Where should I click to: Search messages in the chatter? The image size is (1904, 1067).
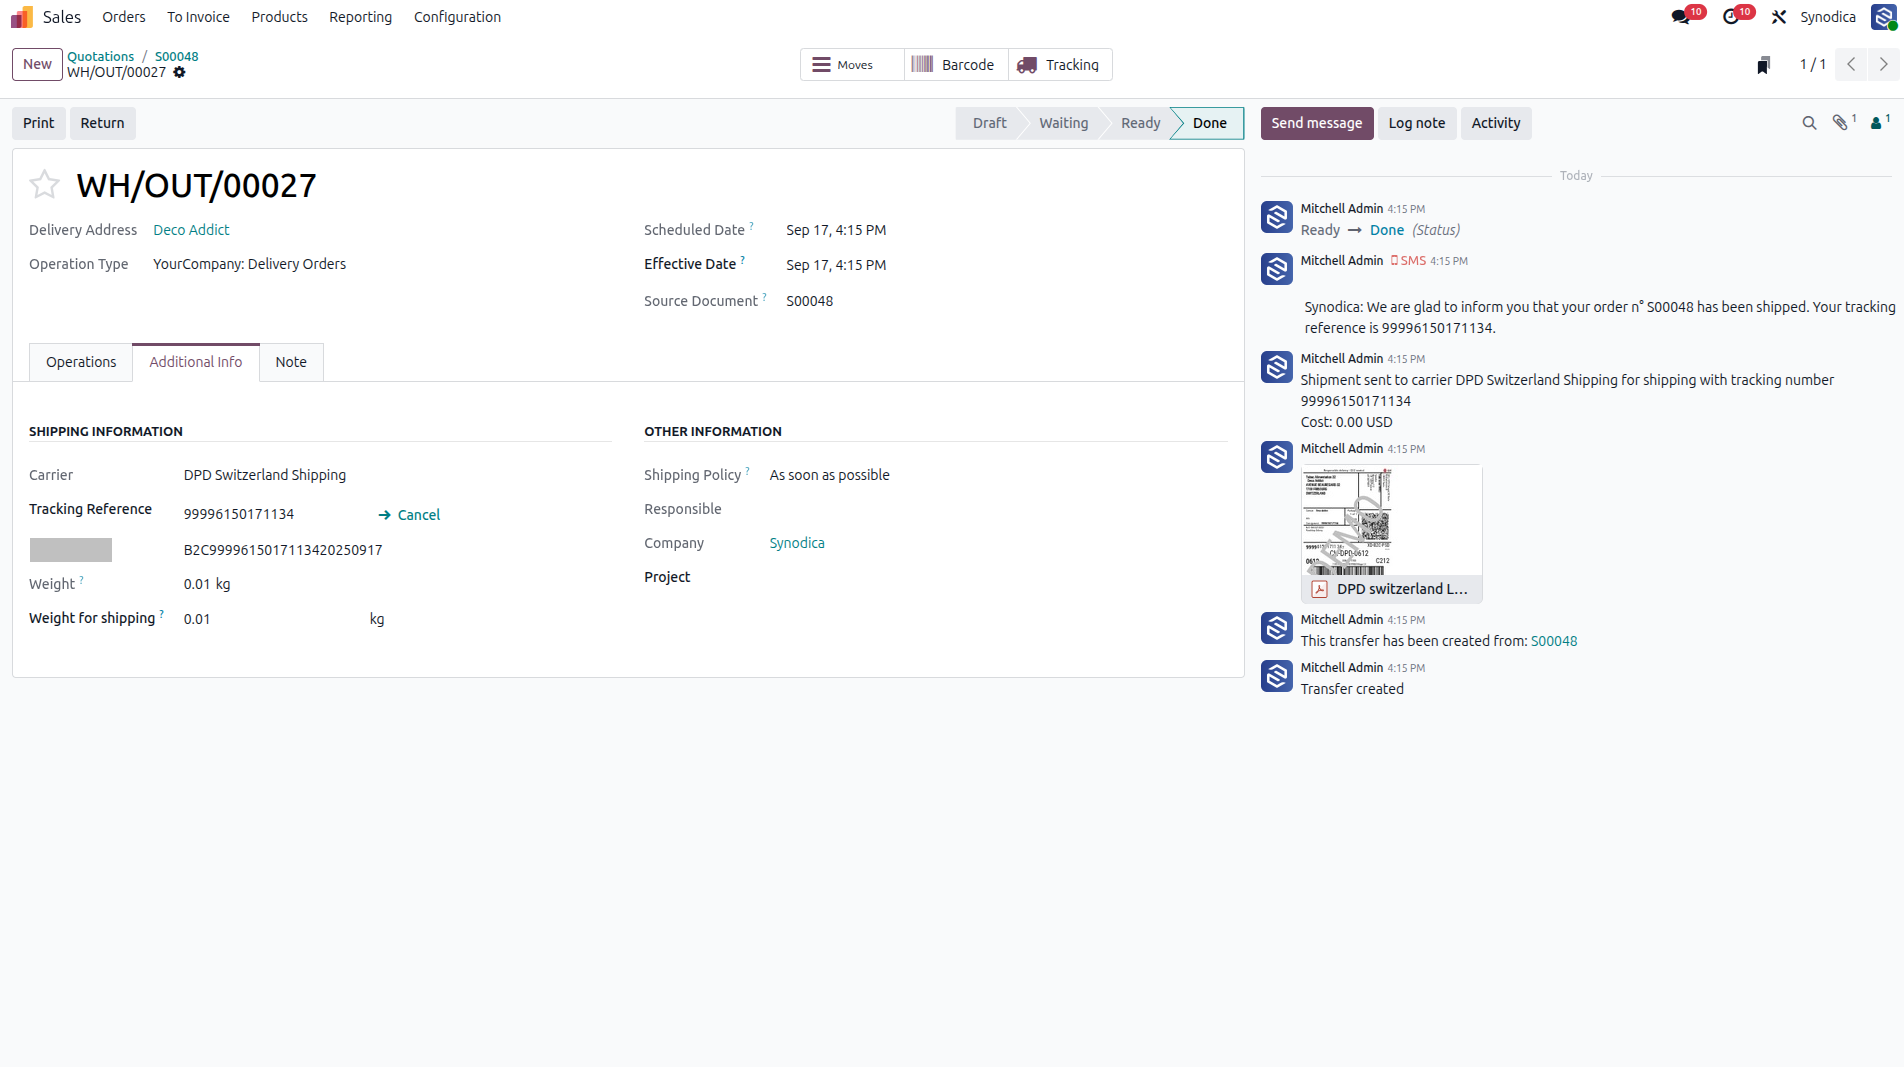(1809, 123)
